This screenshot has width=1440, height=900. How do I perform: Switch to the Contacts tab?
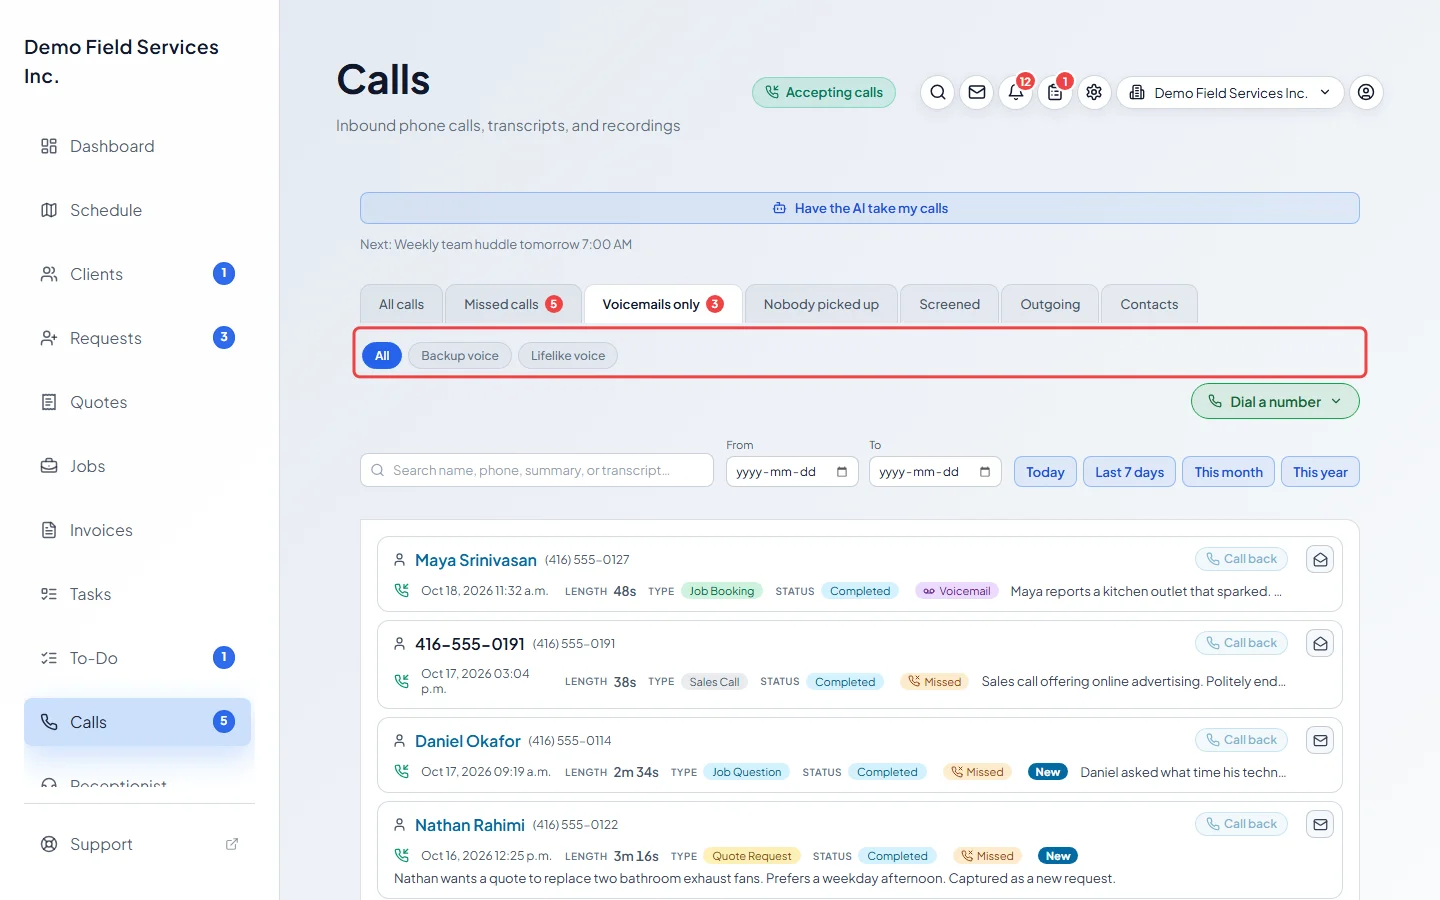click(x=1149, y=304)
